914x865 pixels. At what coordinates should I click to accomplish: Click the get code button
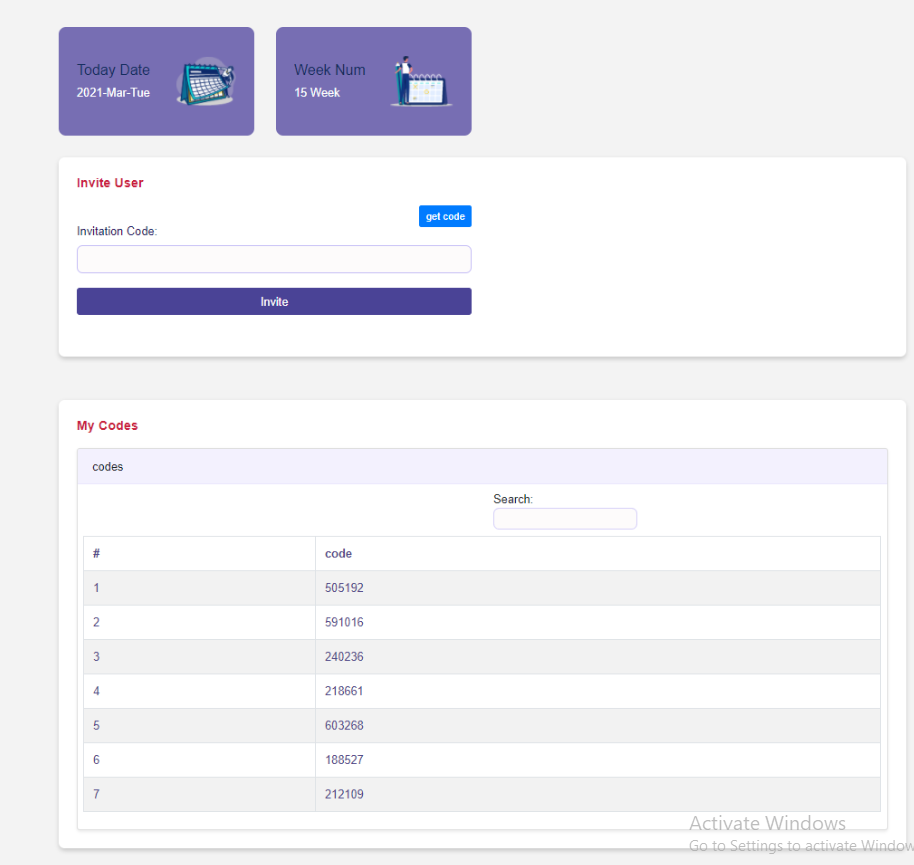coord(445,216)
